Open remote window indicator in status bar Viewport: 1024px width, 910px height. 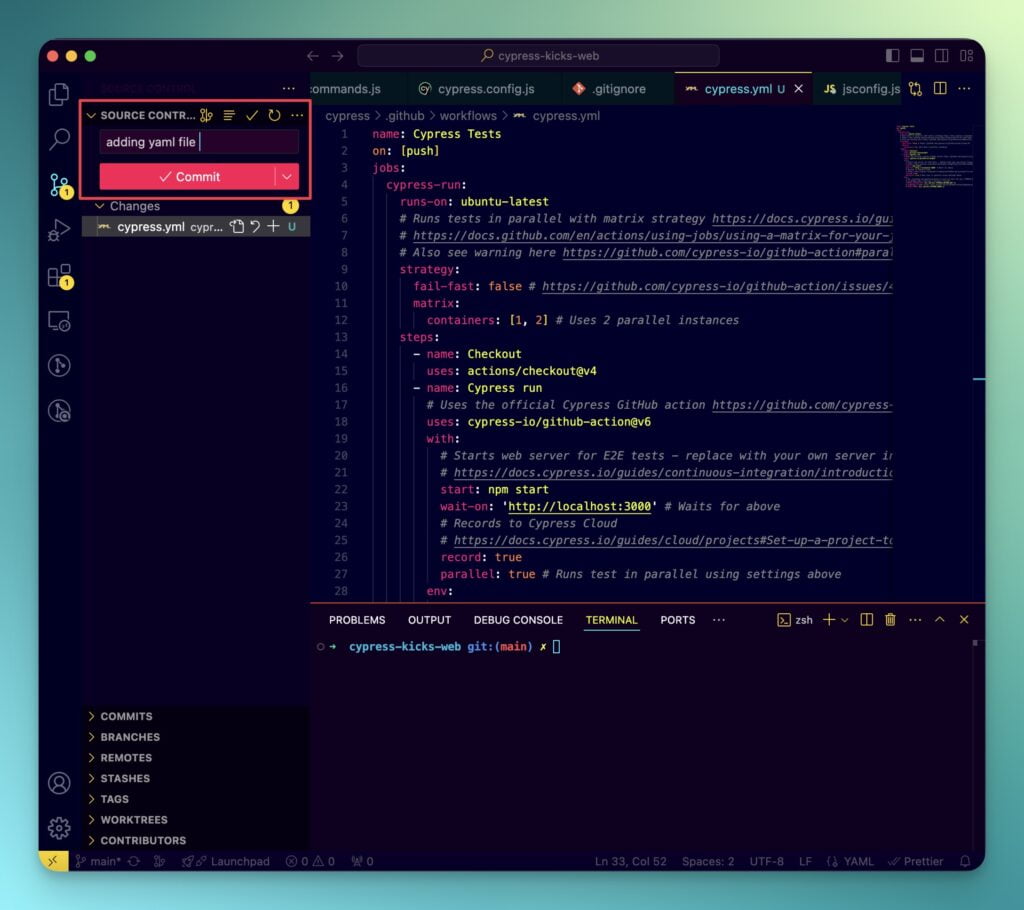[53, 861]
